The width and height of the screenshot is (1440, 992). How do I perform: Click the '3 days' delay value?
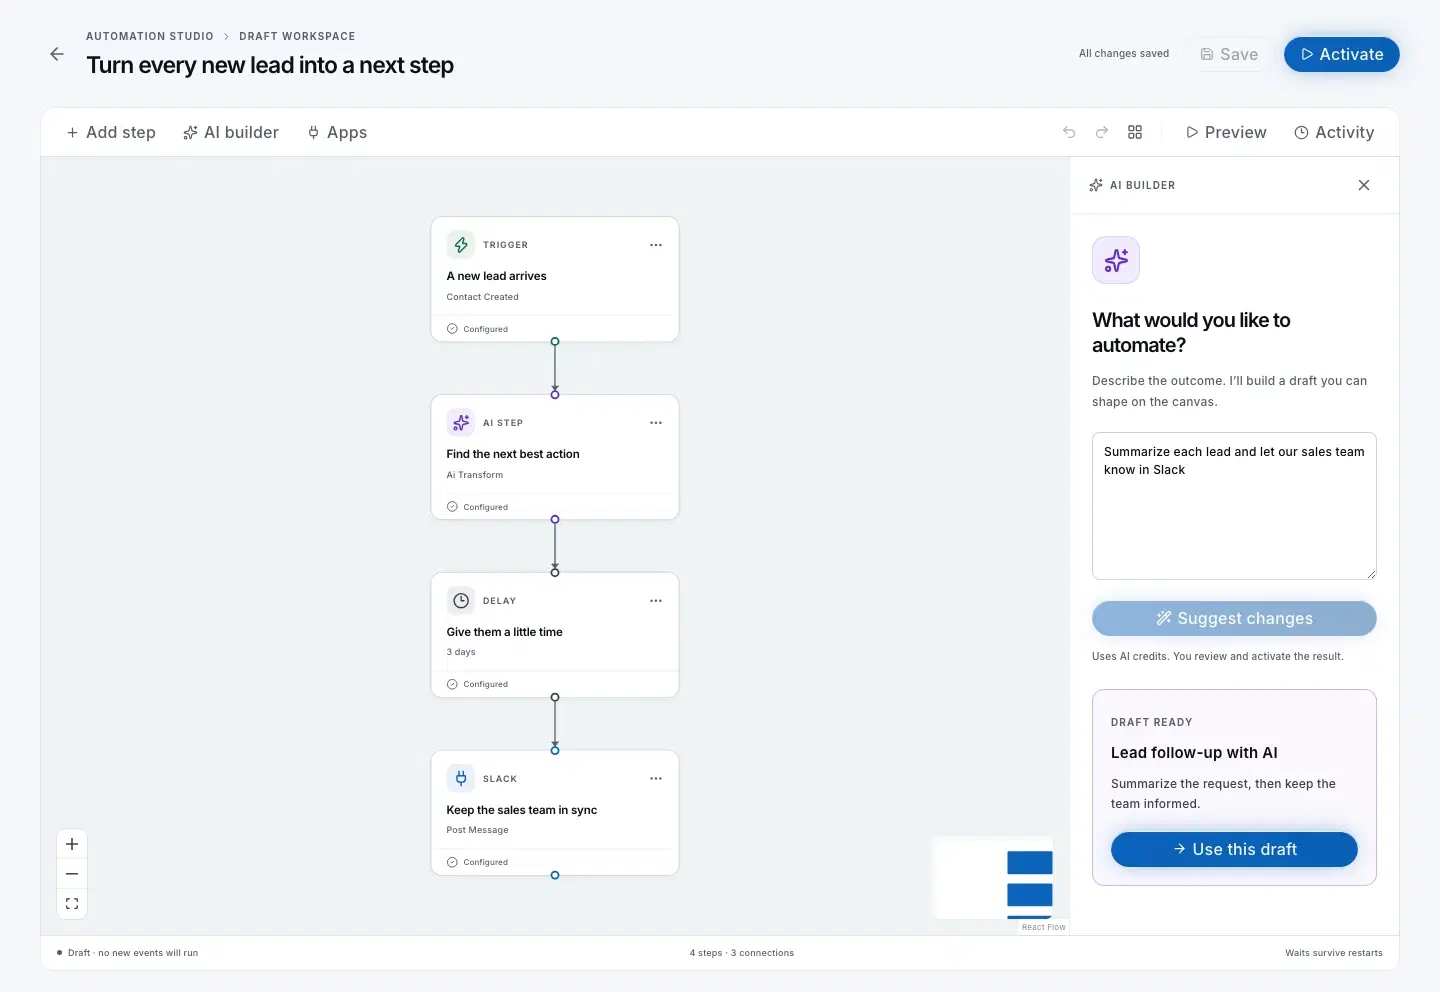(461, 652)
